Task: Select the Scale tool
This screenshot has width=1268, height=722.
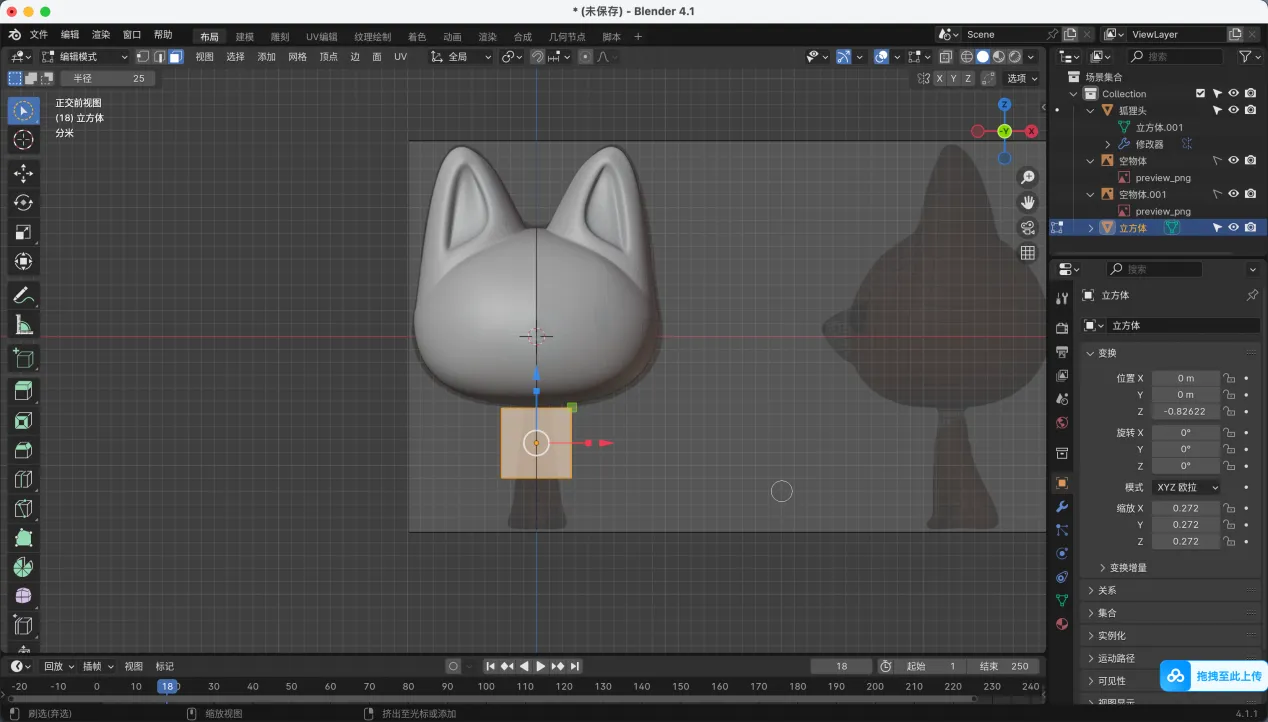Action: (23, 232)
